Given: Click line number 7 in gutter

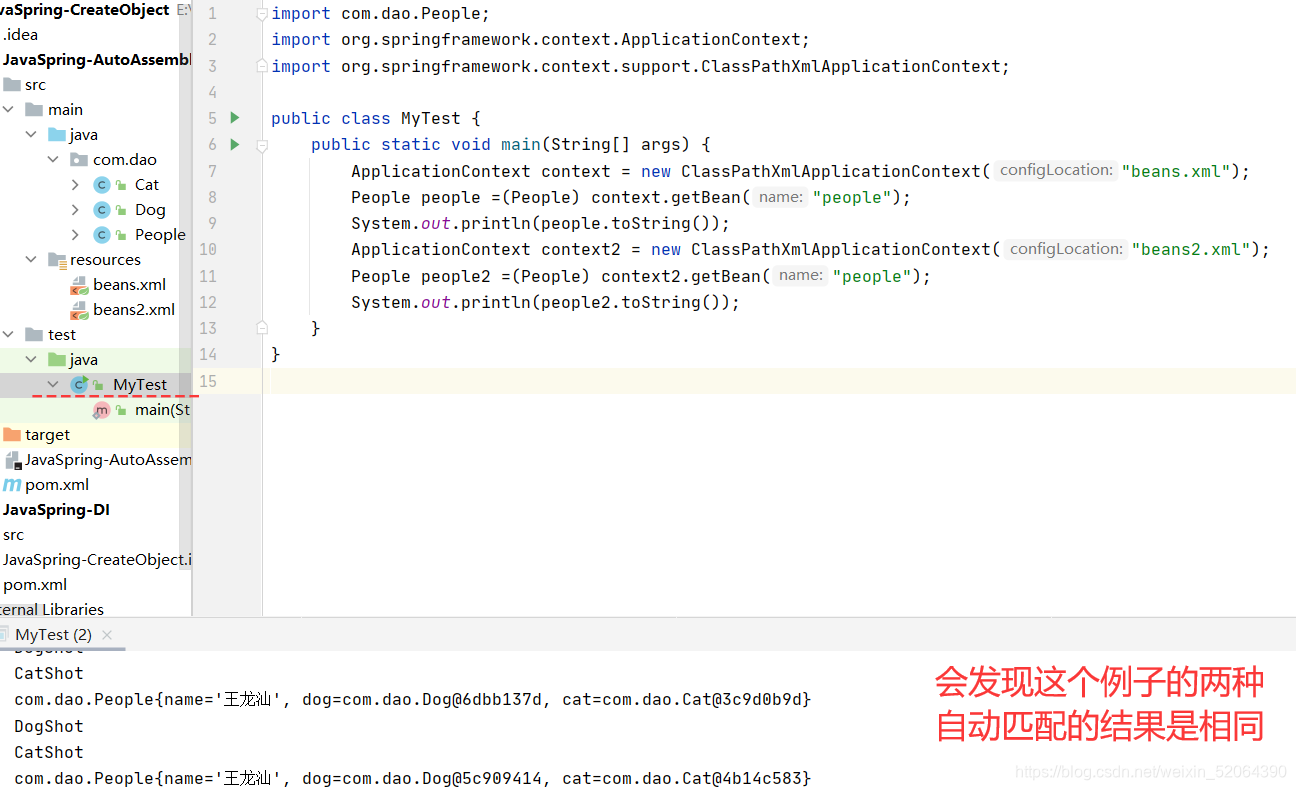Looking at the screenshot, I should pos(212,171).
